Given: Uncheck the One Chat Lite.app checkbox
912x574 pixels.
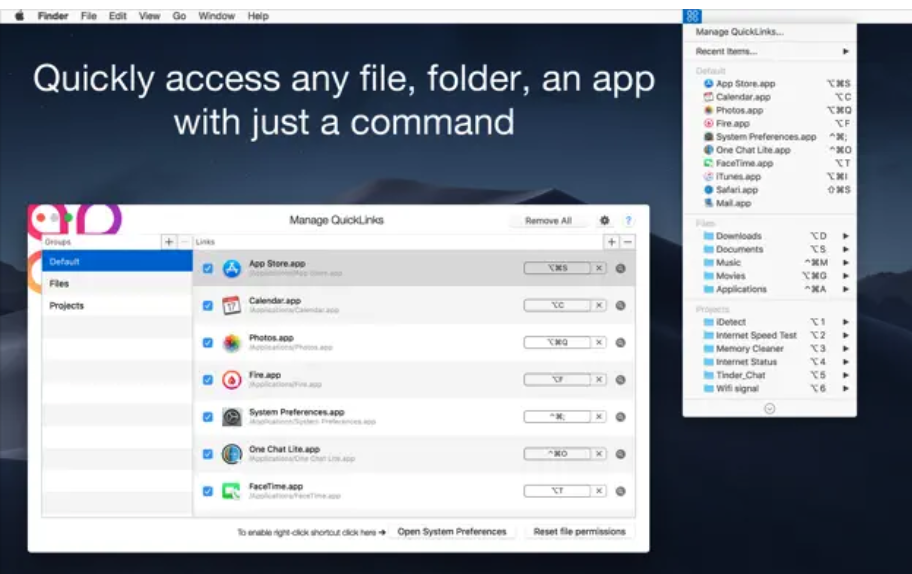Looking at the screenshot, I should [208, 454].
